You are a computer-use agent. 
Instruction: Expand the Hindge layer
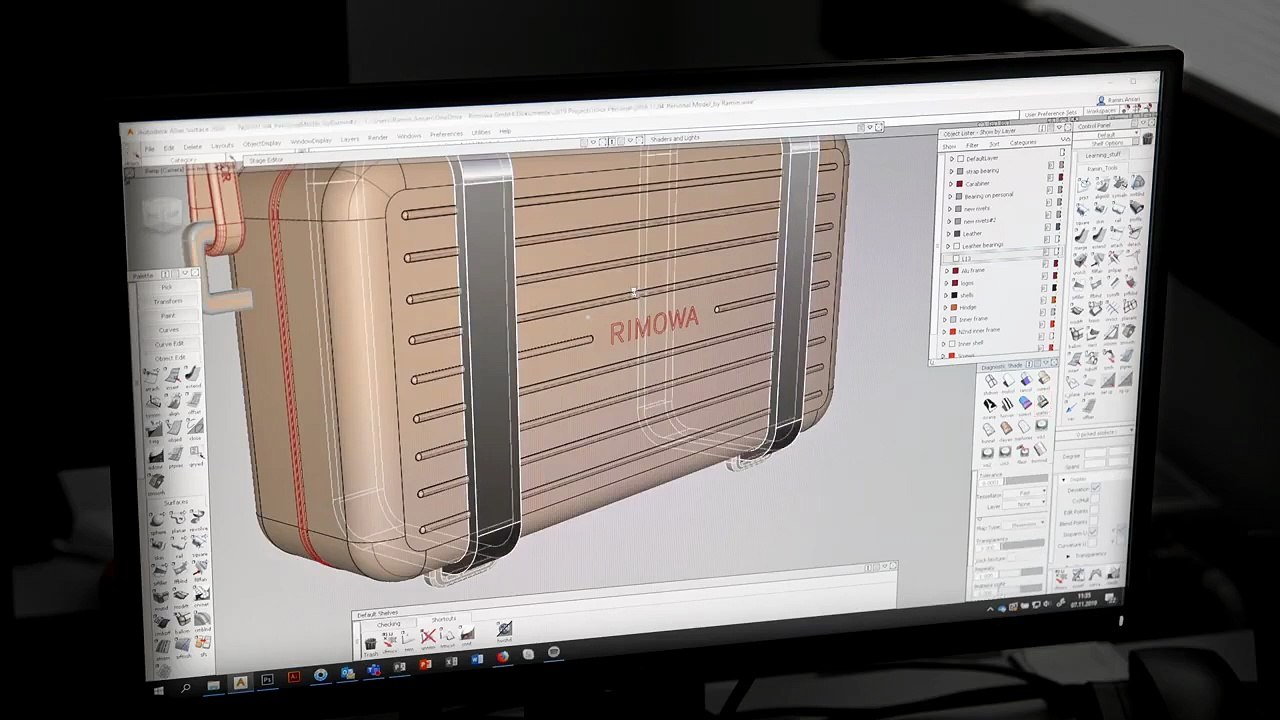click(945, 307)
